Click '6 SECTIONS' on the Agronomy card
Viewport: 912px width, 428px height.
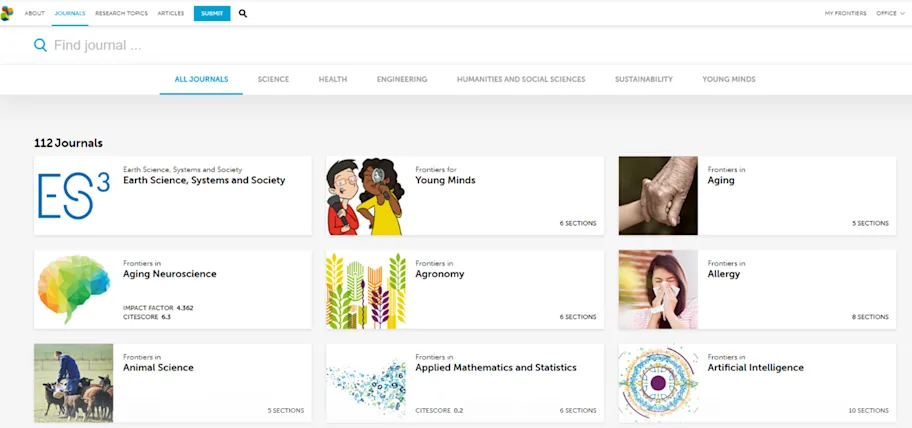point(578,317)
